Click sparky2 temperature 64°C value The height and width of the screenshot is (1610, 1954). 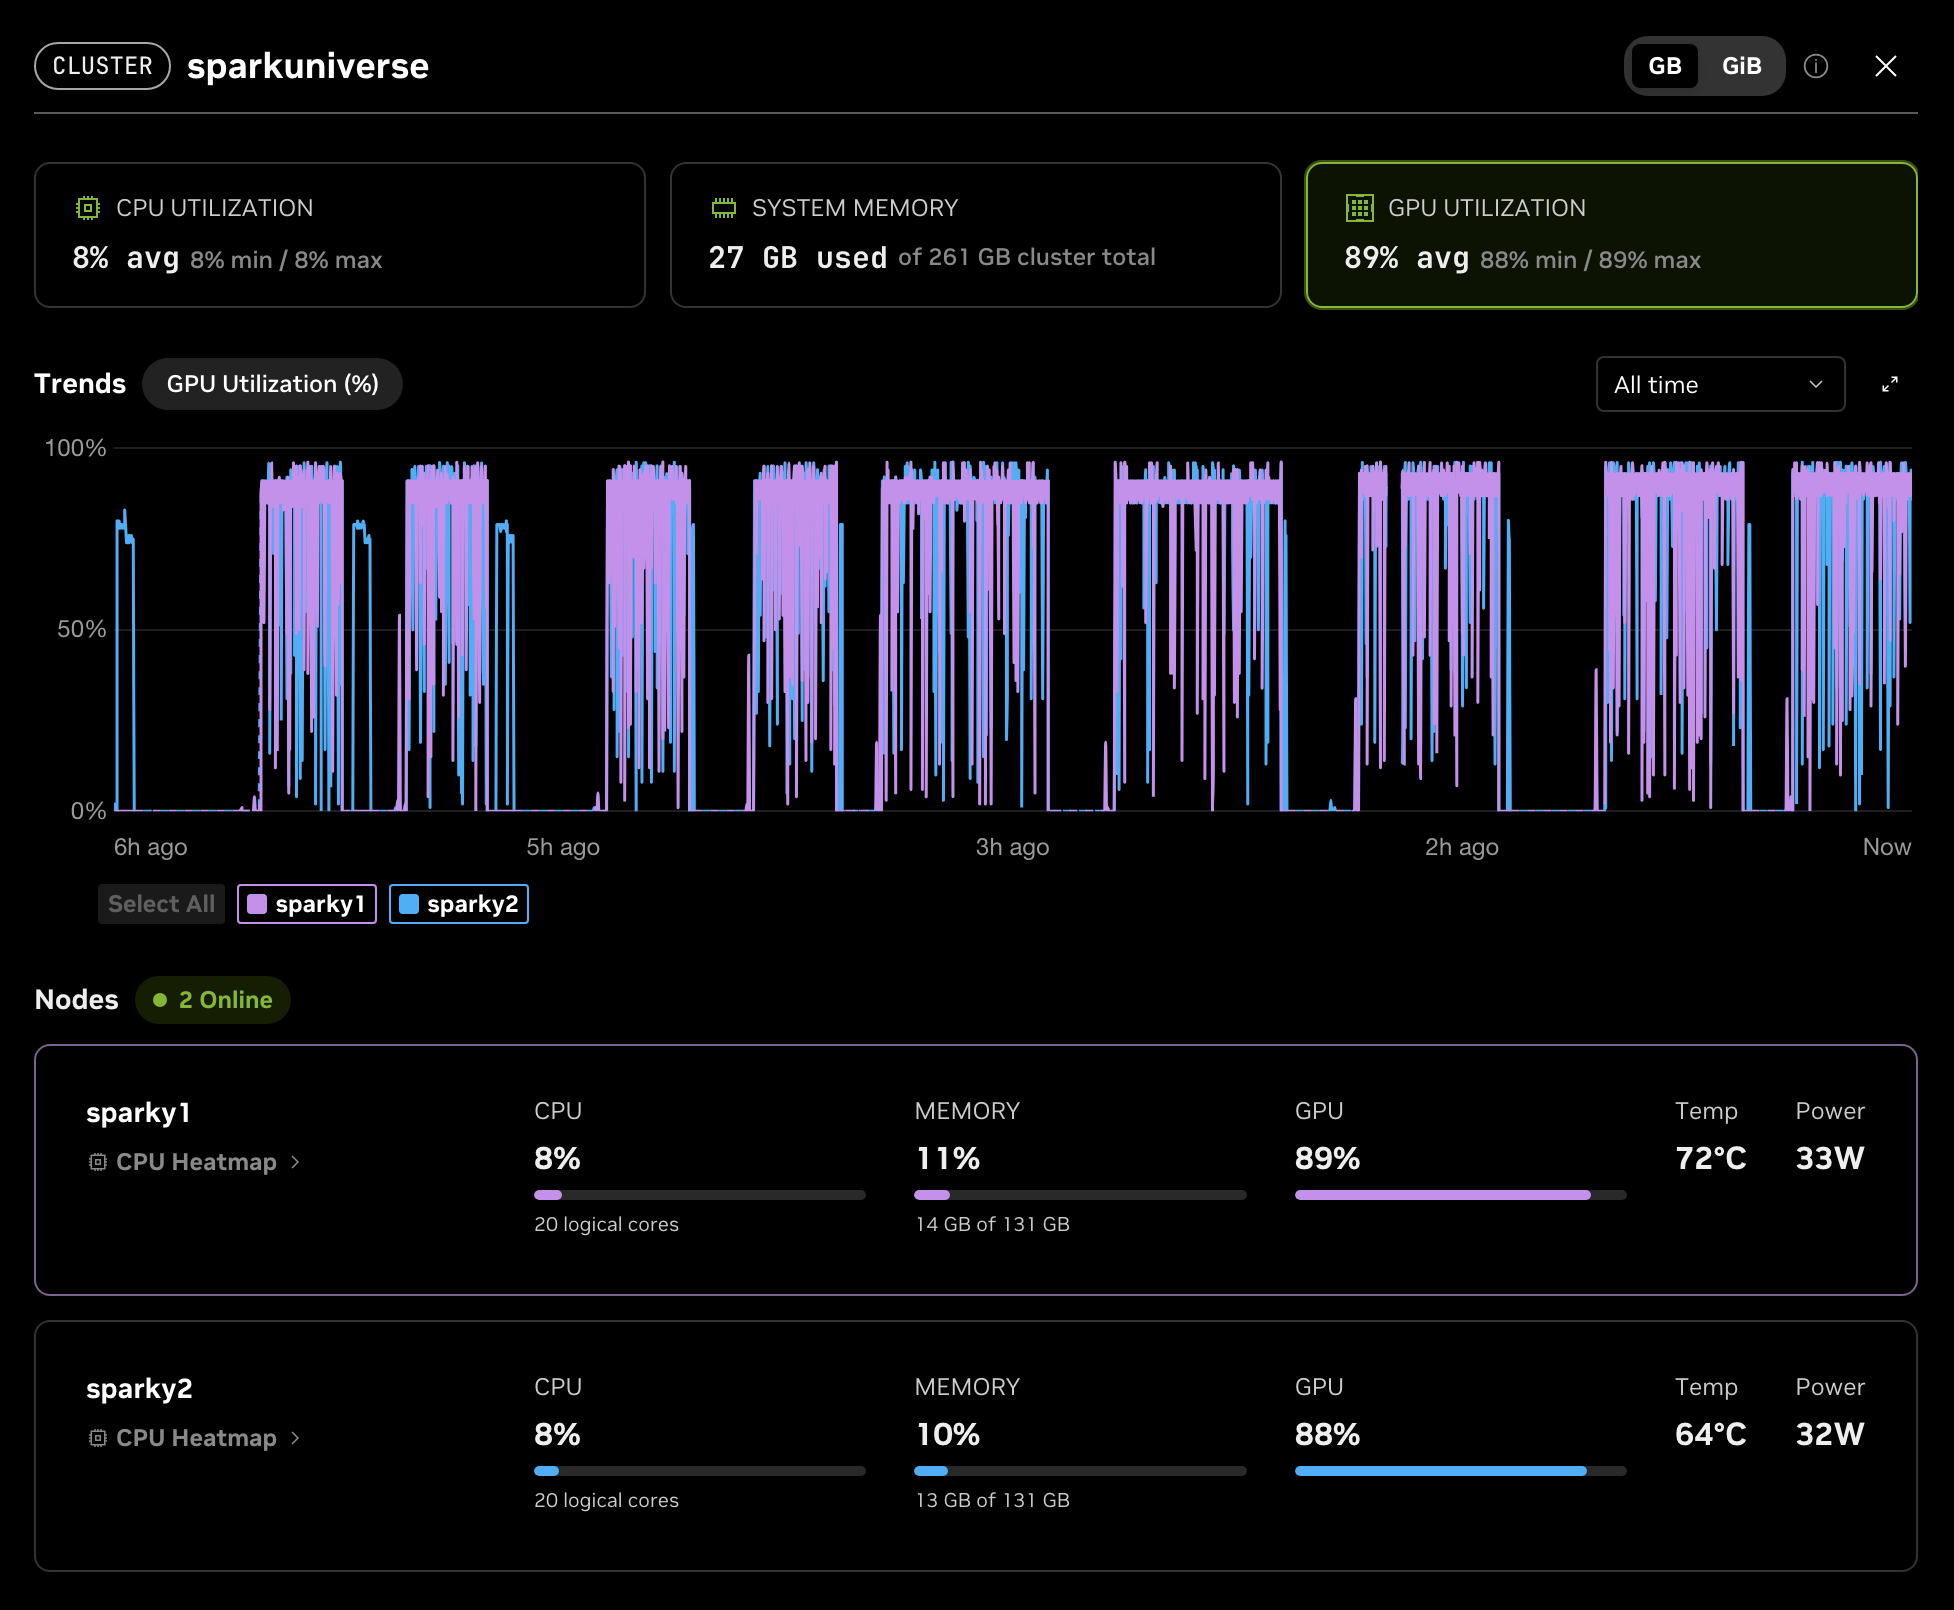tap(1711, 1434)
